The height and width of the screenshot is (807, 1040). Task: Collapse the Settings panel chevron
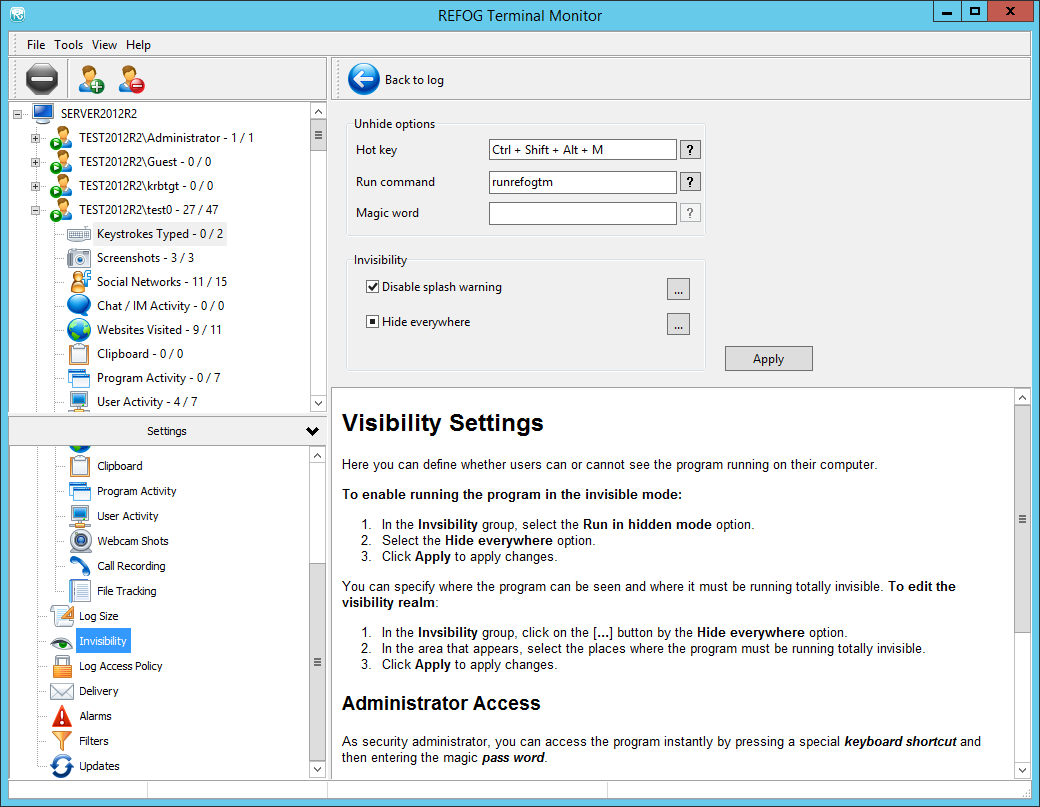[312, 432]
